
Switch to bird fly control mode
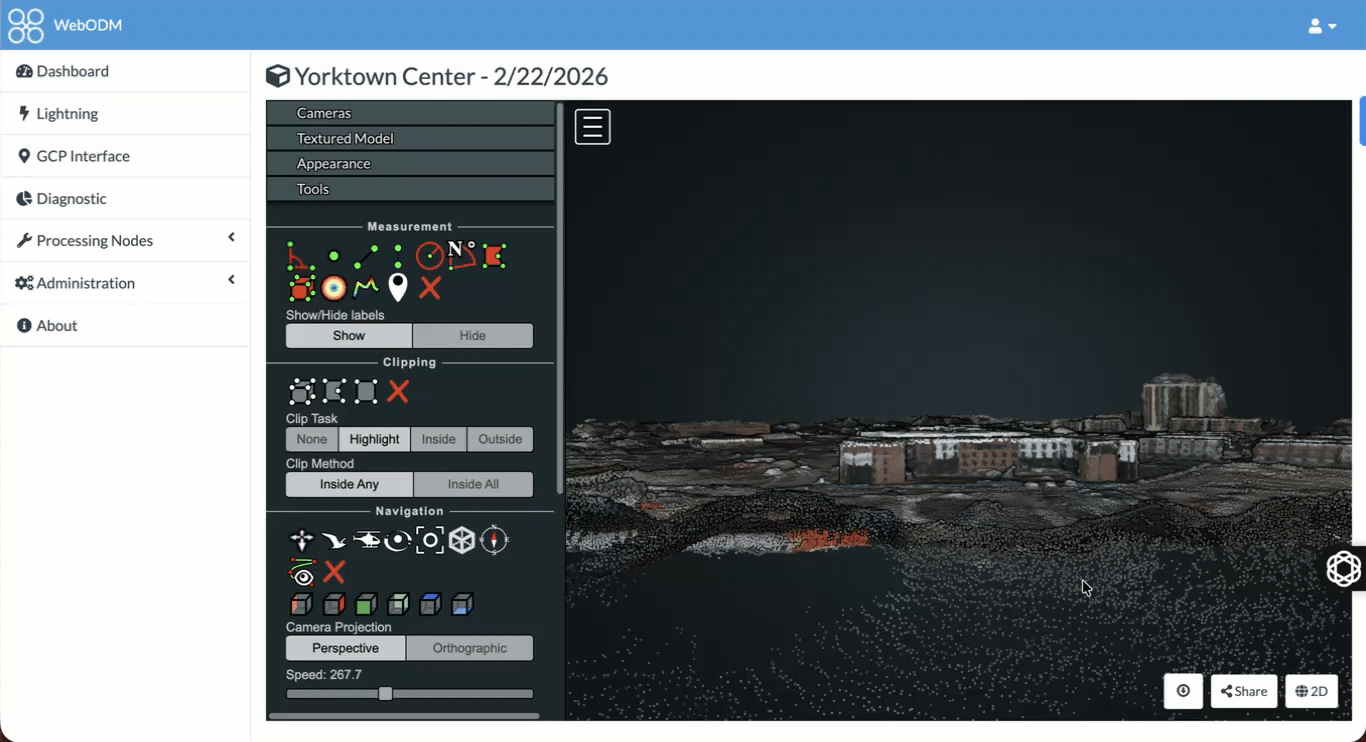[334, 541]
